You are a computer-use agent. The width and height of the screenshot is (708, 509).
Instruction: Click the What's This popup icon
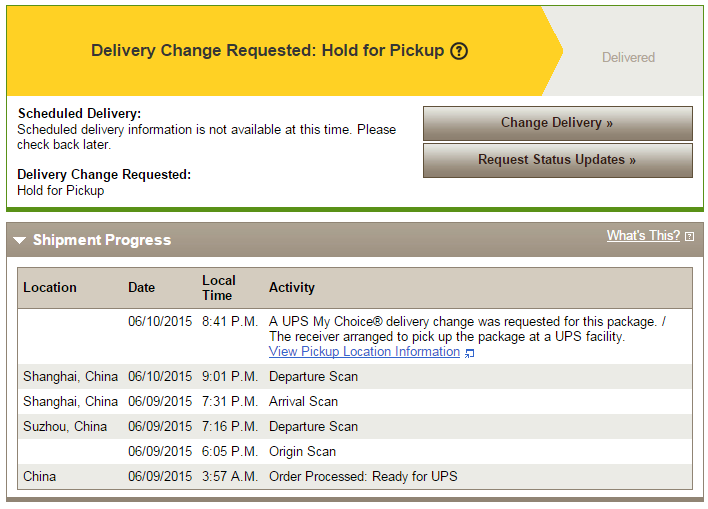click(689, 237)
